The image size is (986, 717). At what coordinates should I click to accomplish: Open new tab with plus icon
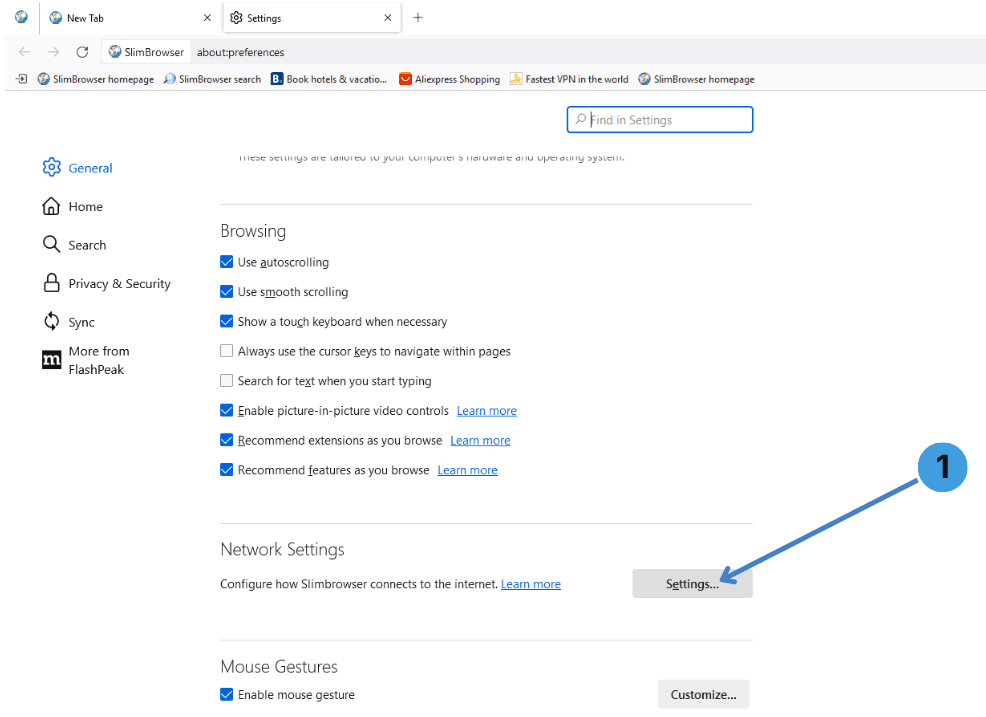[x=418, y=18]
